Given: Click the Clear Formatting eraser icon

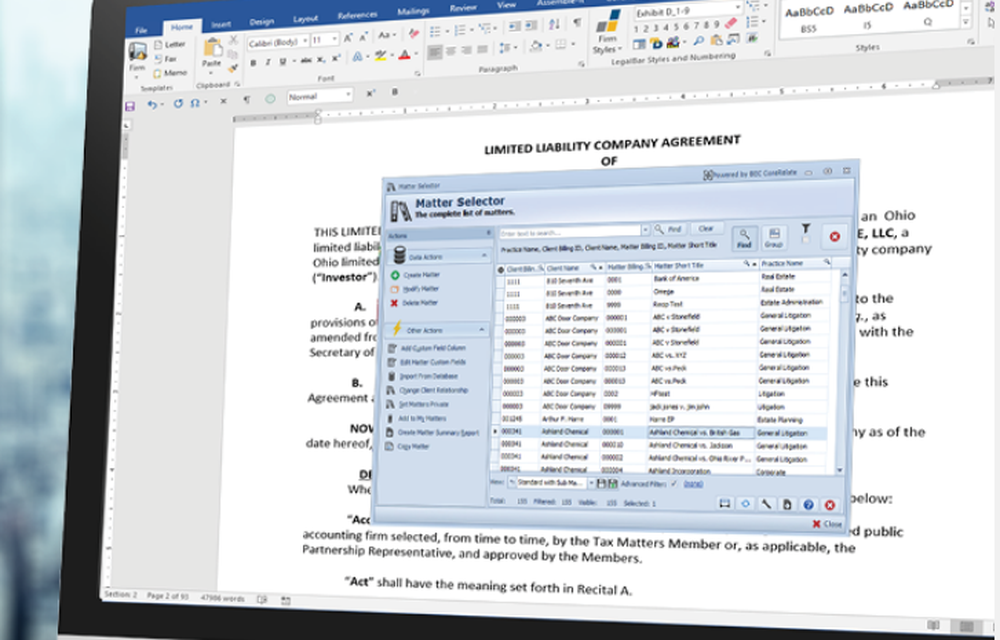Looking at the screenshot, I should click(x=413, y=33).
